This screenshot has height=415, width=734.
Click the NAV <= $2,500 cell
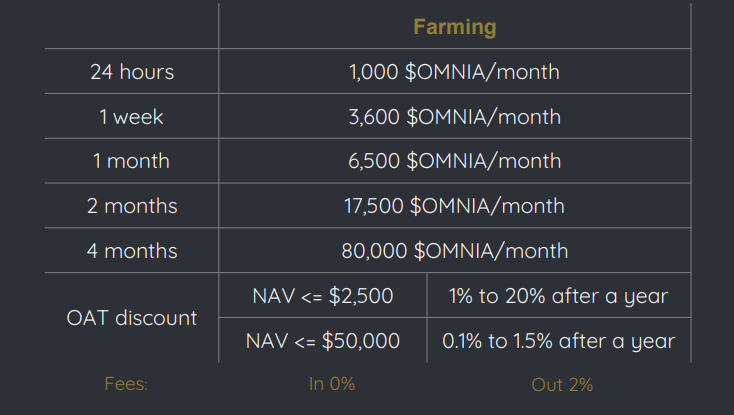click(x=323, y=296)
